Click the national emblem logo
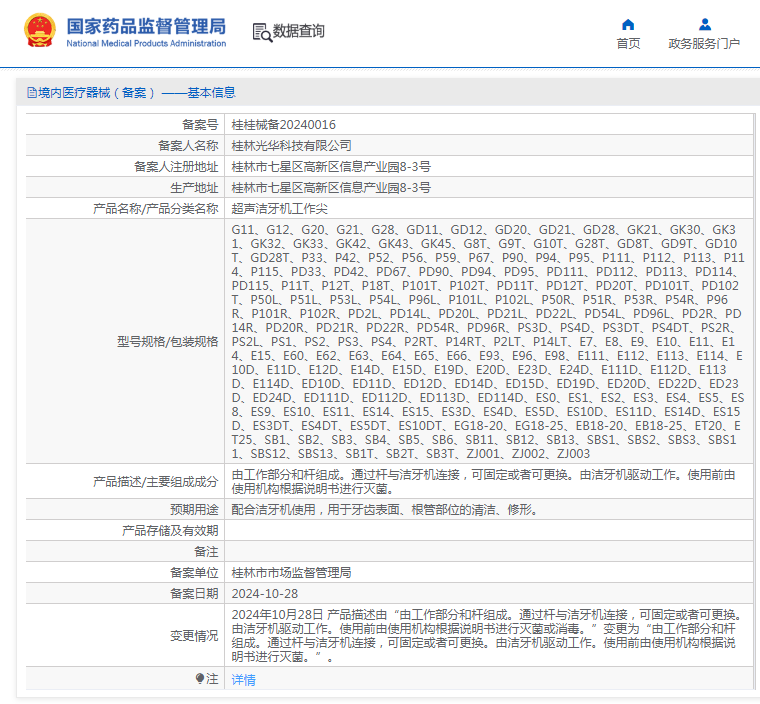This screenshot has width=760, height=704. [x=40, y=30]
